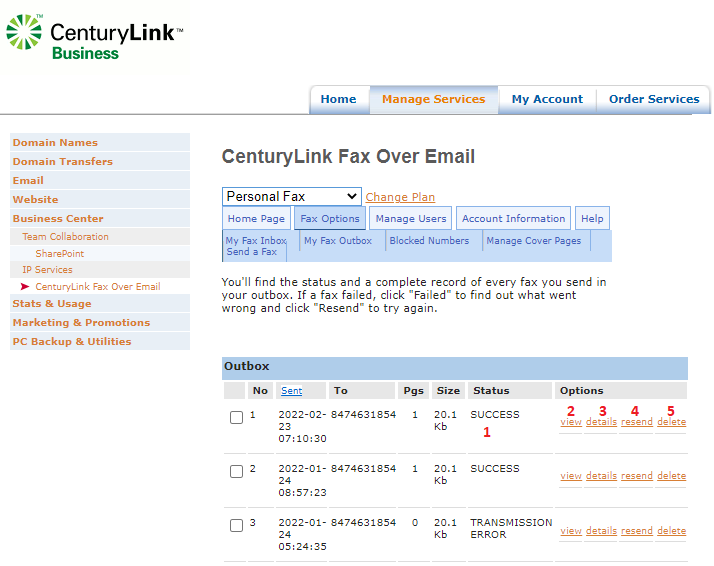Open SharePoint in the sidebar
714x566 pixels.
coord(60,254)
